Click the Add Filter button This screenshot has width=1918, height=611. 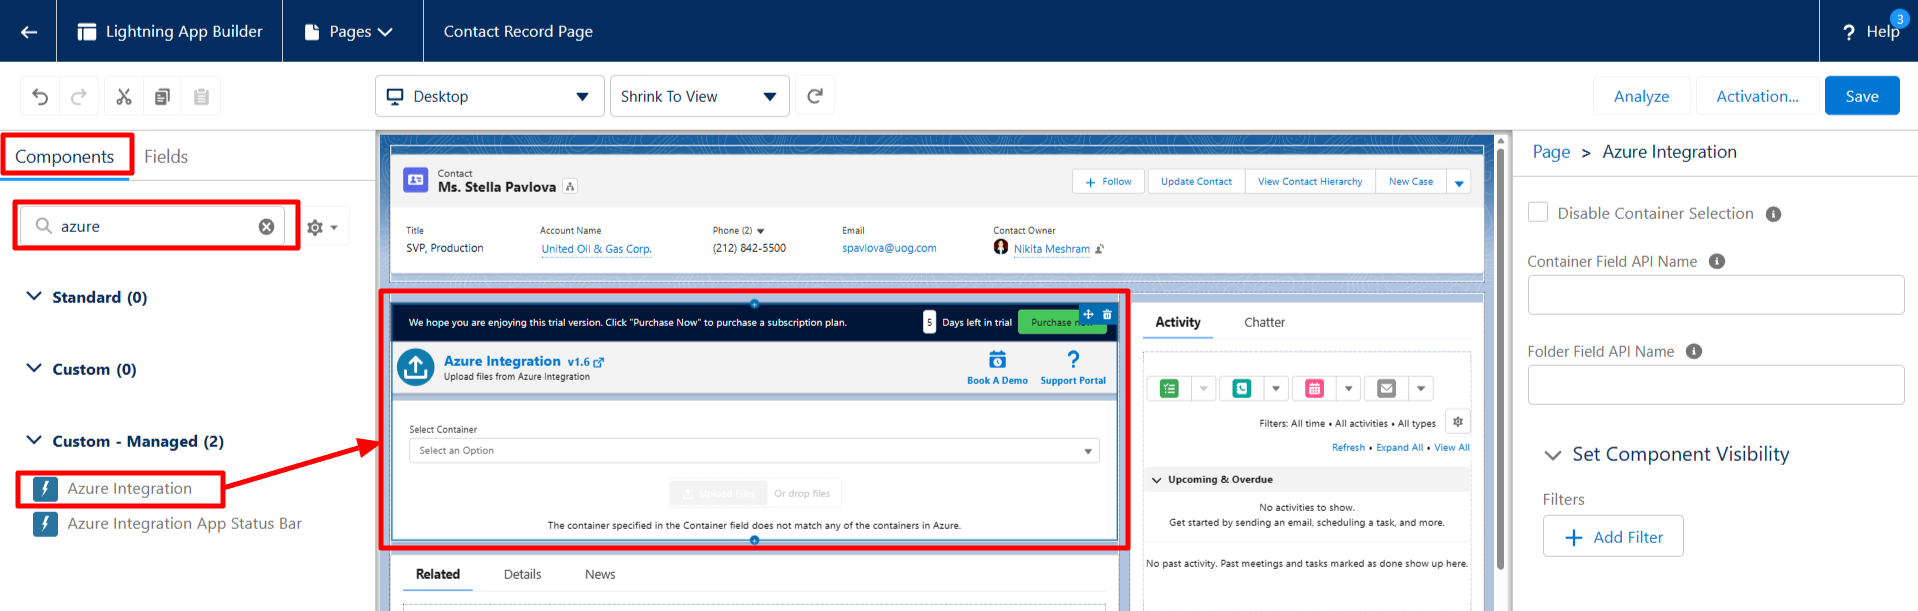click(x=1613, y=537)
